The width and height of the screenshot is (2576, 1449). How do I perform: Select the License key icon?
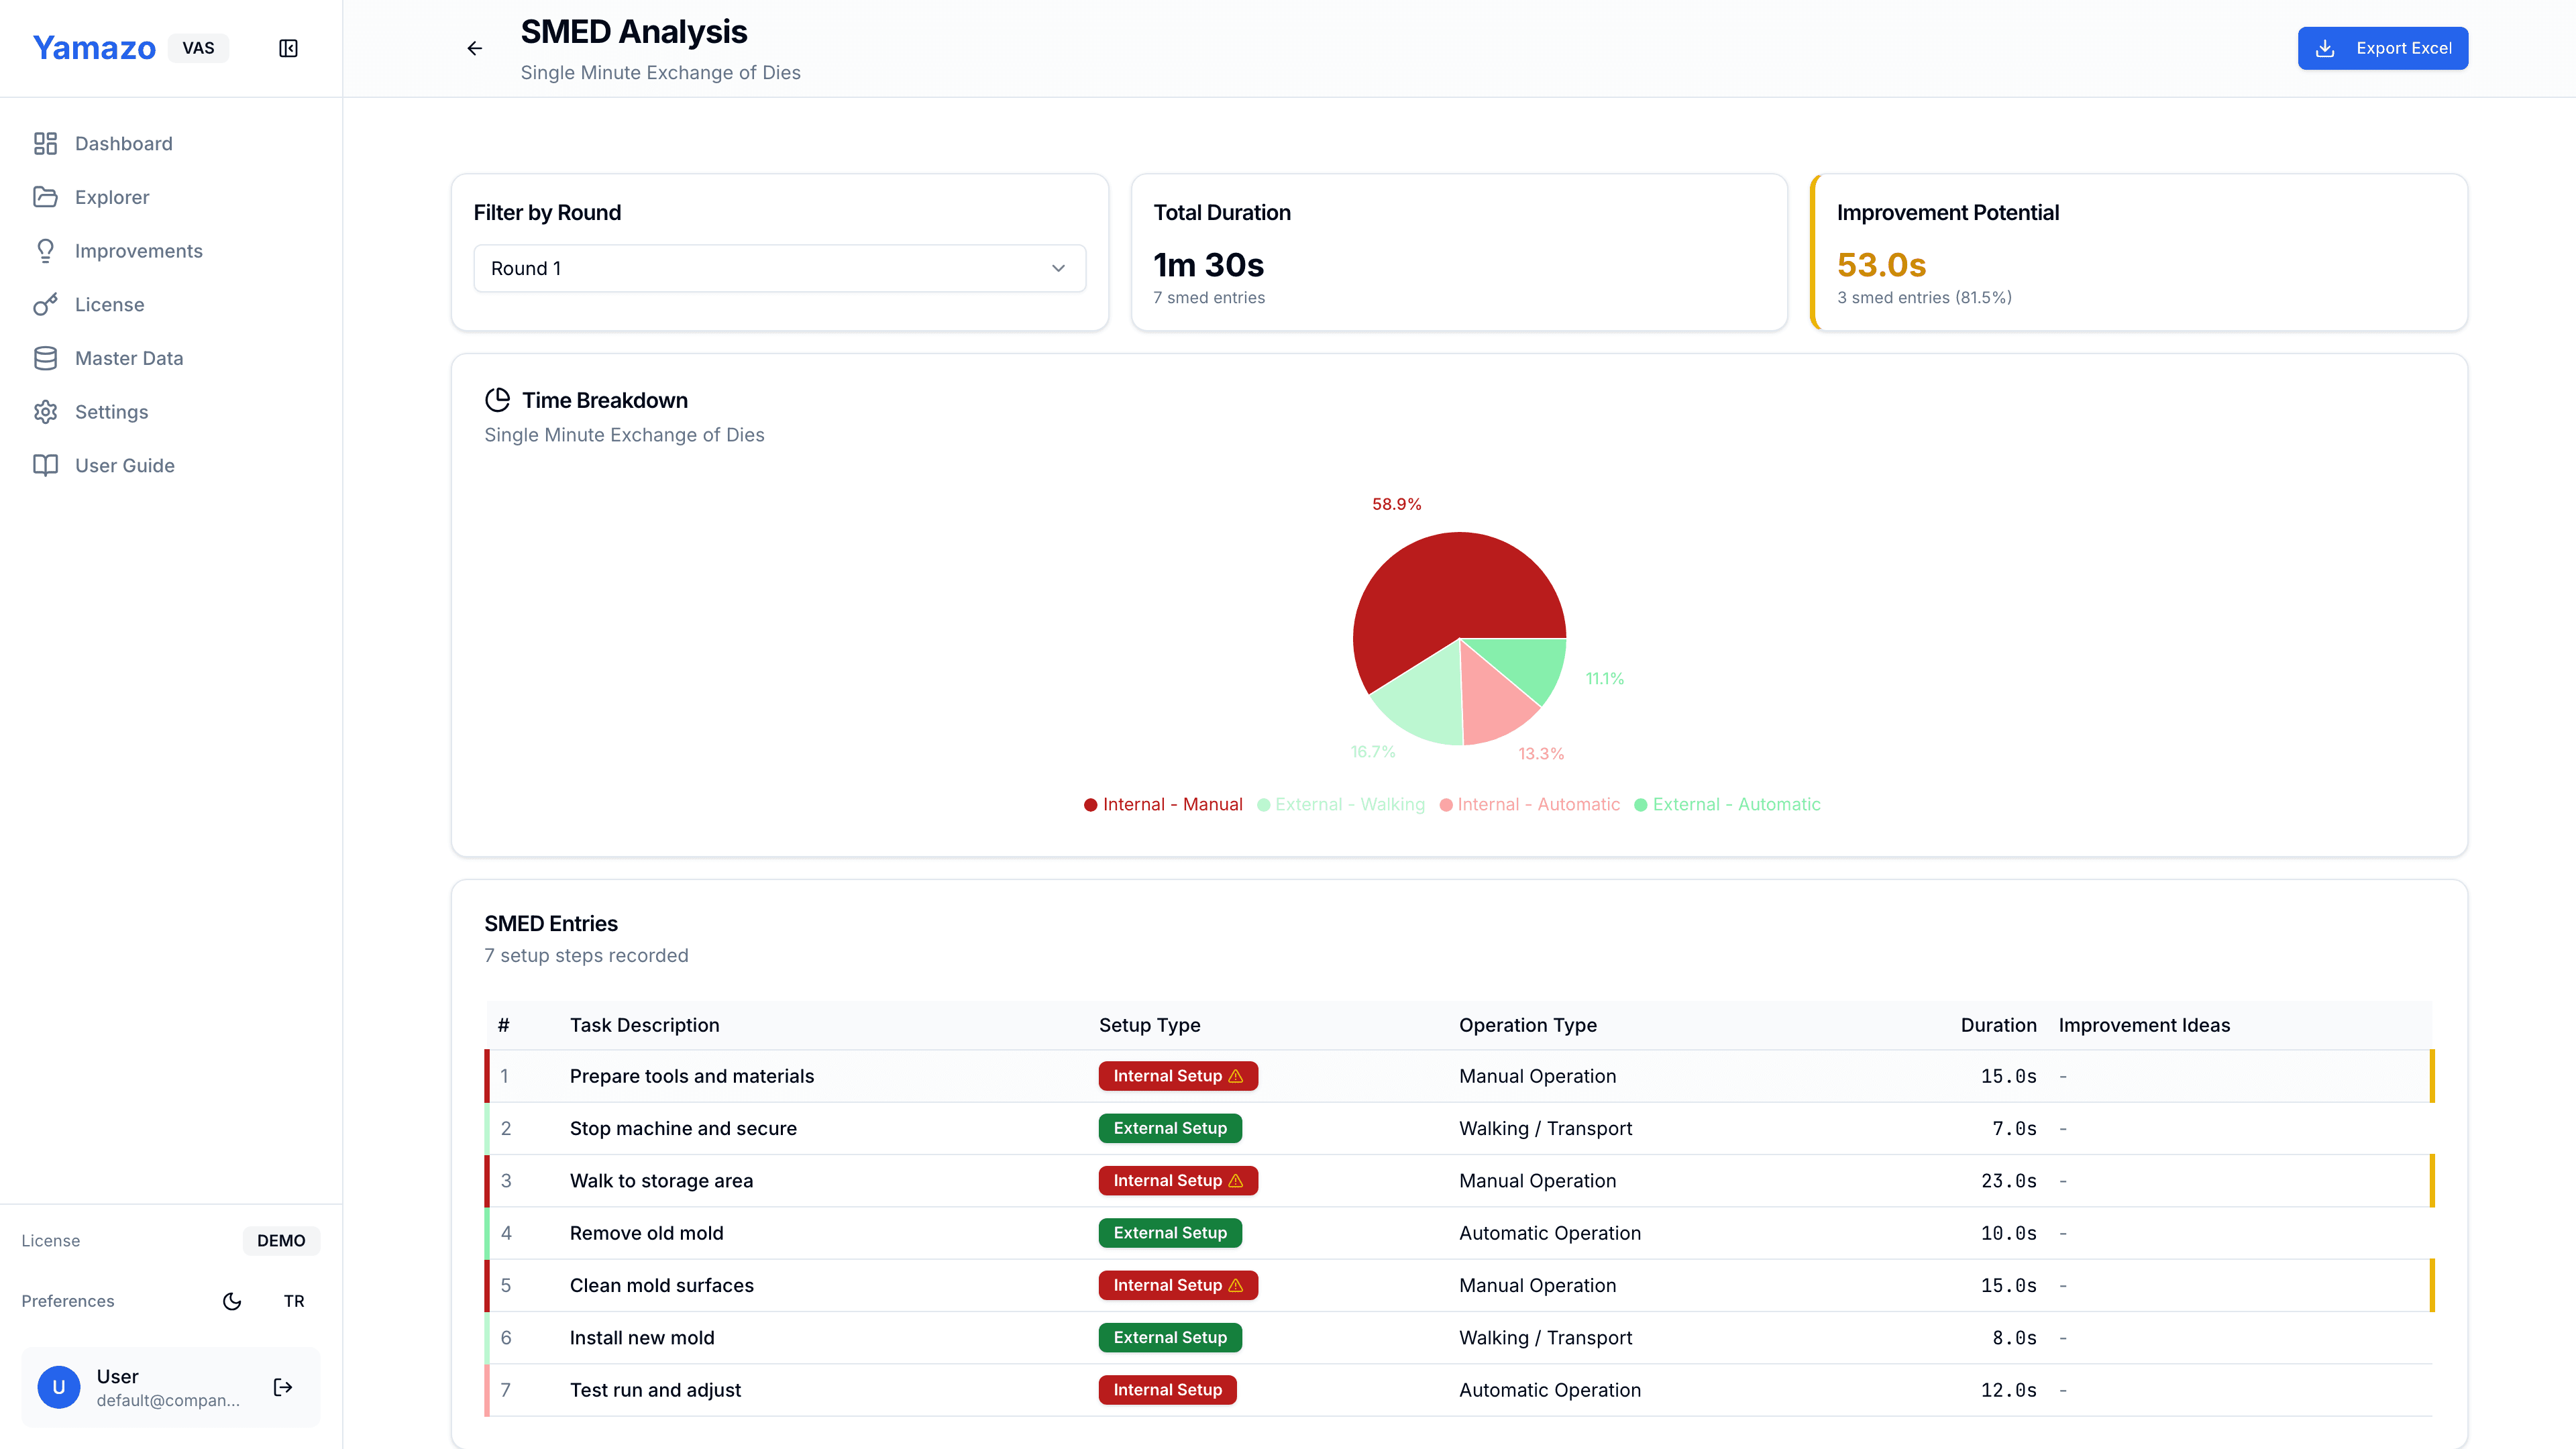45,304
